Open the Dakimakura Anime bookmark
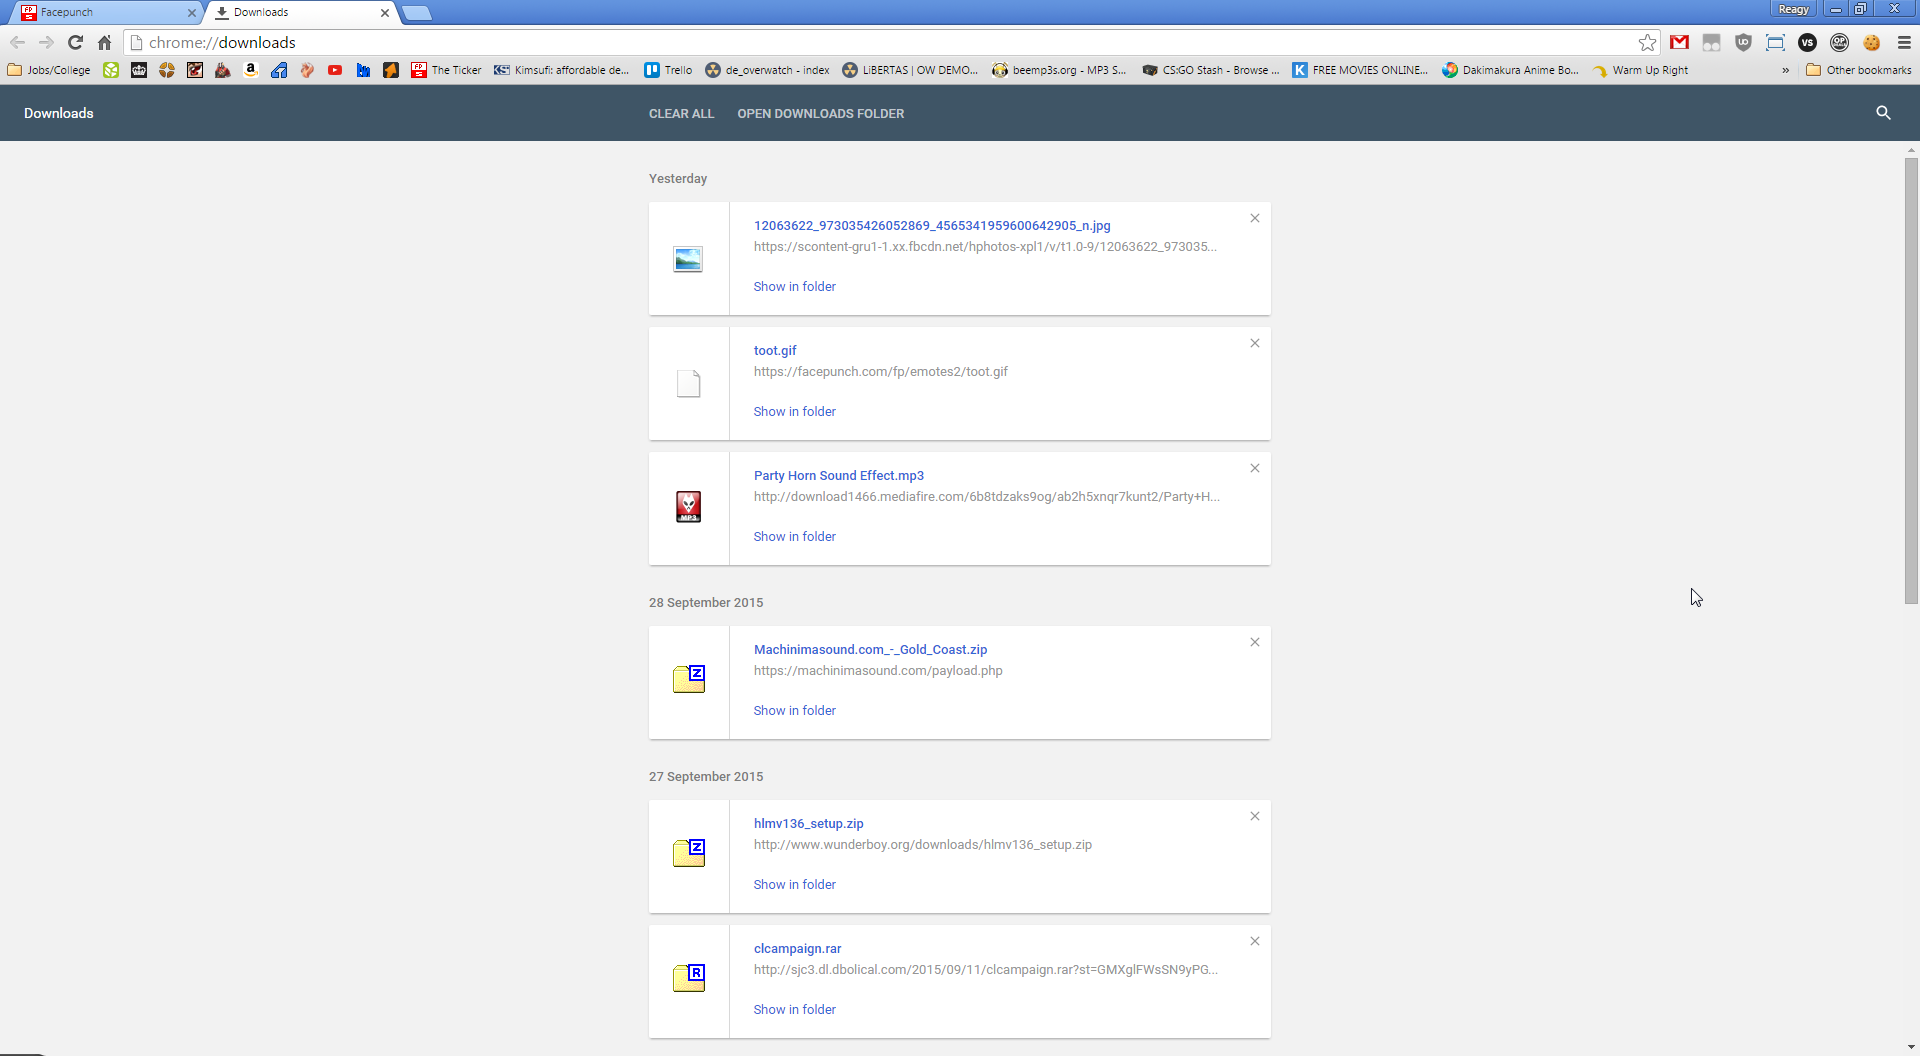This screenshot has width=1920, height=1056. point(1510,70)
